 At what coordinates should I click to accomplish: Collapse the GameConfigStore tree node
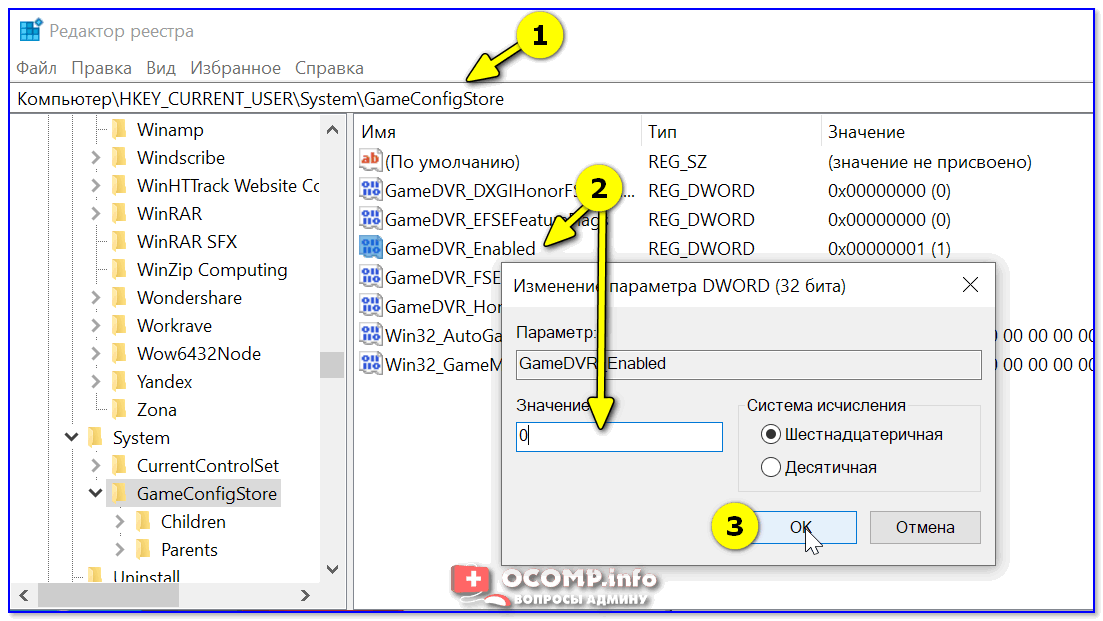[x=96, y=493]
